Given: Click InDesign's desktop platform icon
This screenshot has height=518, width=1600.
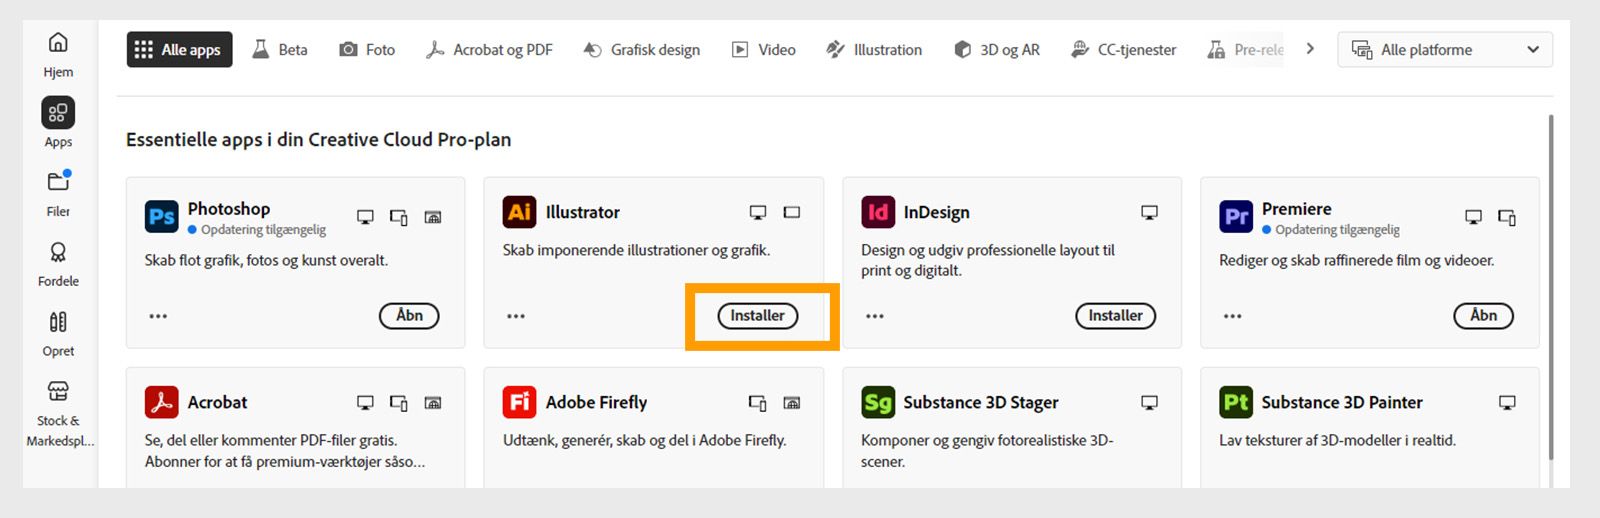Looking at the screenshot, I should pyautogui.click(x=1149, y=212).
